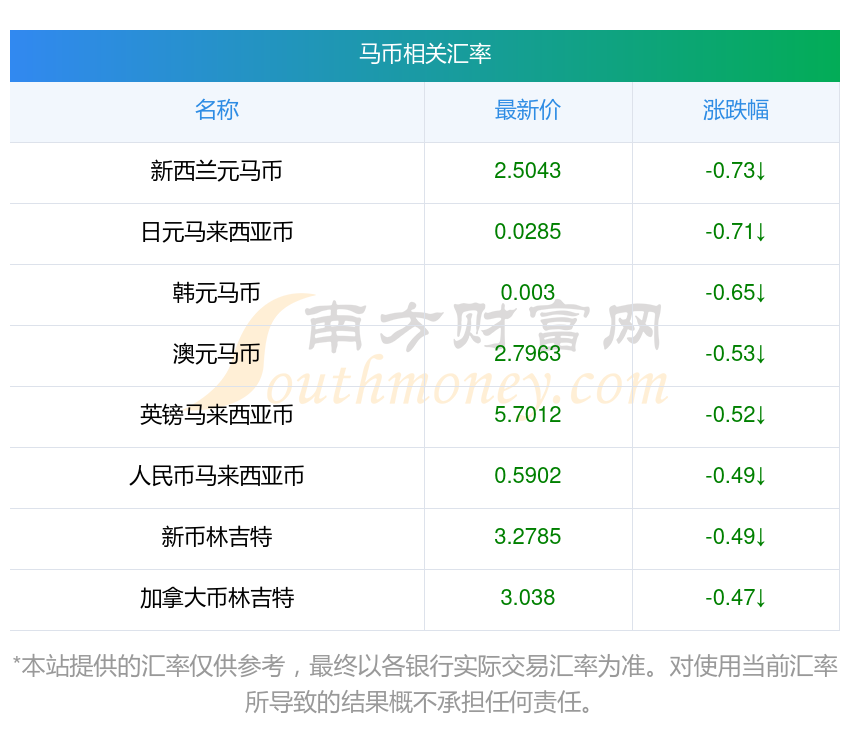This screenshot has height=733, width=850.
Task: Click the price value 5.7012
Action: coord(527,415)
